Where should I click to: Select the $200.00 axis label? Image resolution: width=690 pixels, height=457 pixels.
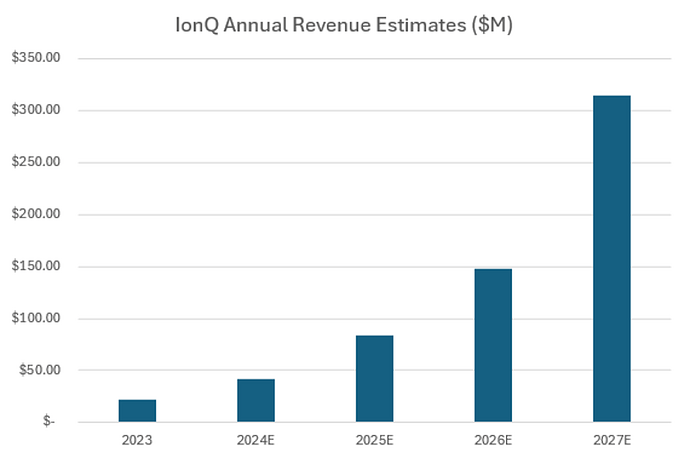[36, 214]
